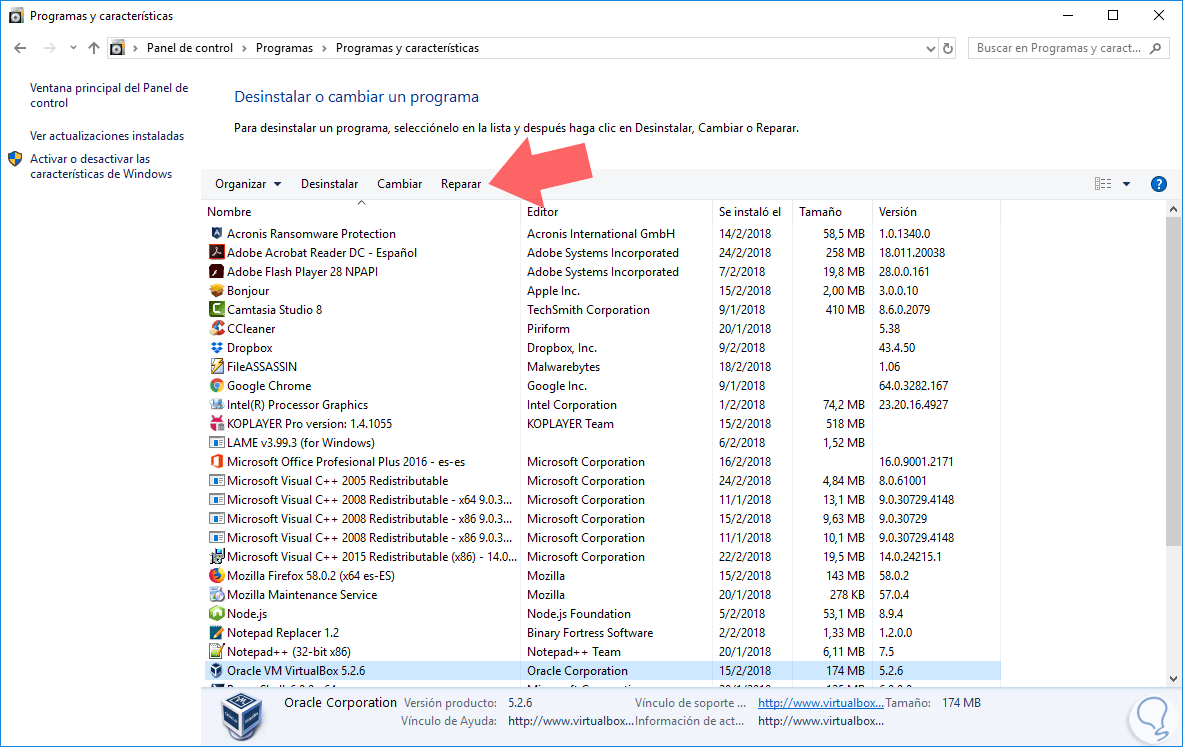The width and height of the screenshot is (1183, 747).
Task: Click the scrollbar down arrow
Action: pos(1173,678)
